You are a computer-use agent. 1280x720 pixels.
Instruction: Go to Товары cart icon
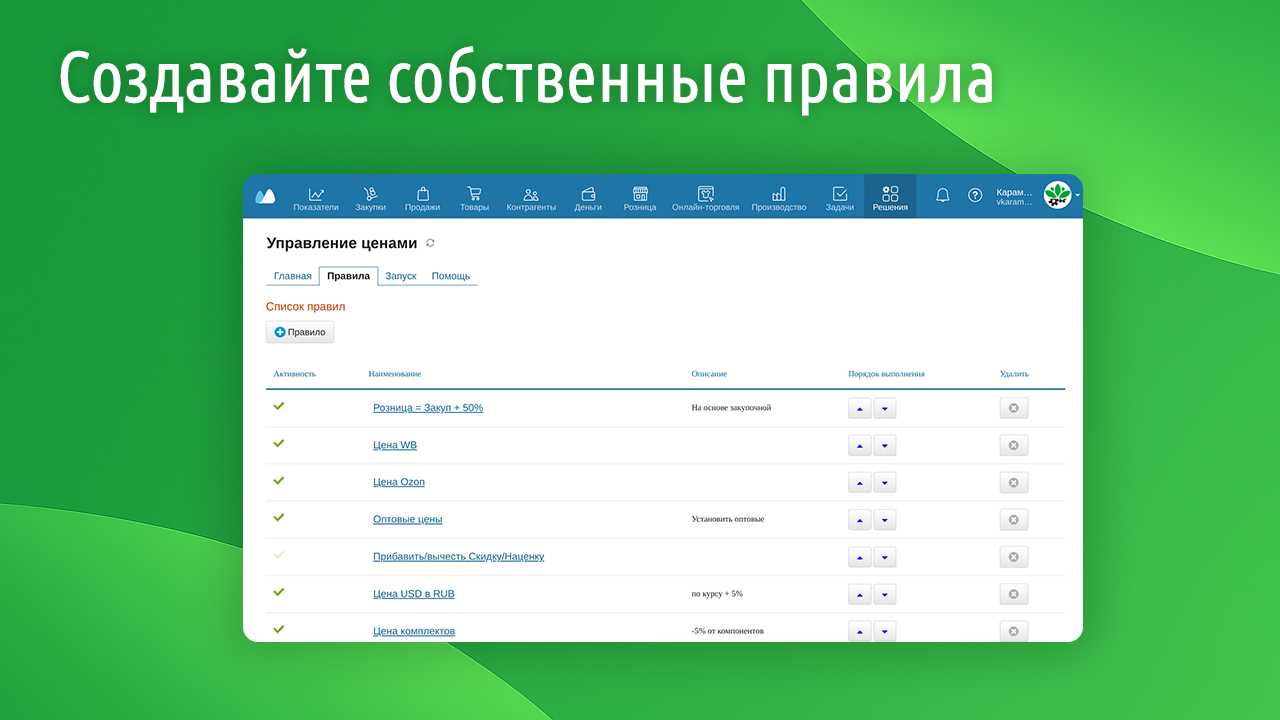click(x=474, y=195)
